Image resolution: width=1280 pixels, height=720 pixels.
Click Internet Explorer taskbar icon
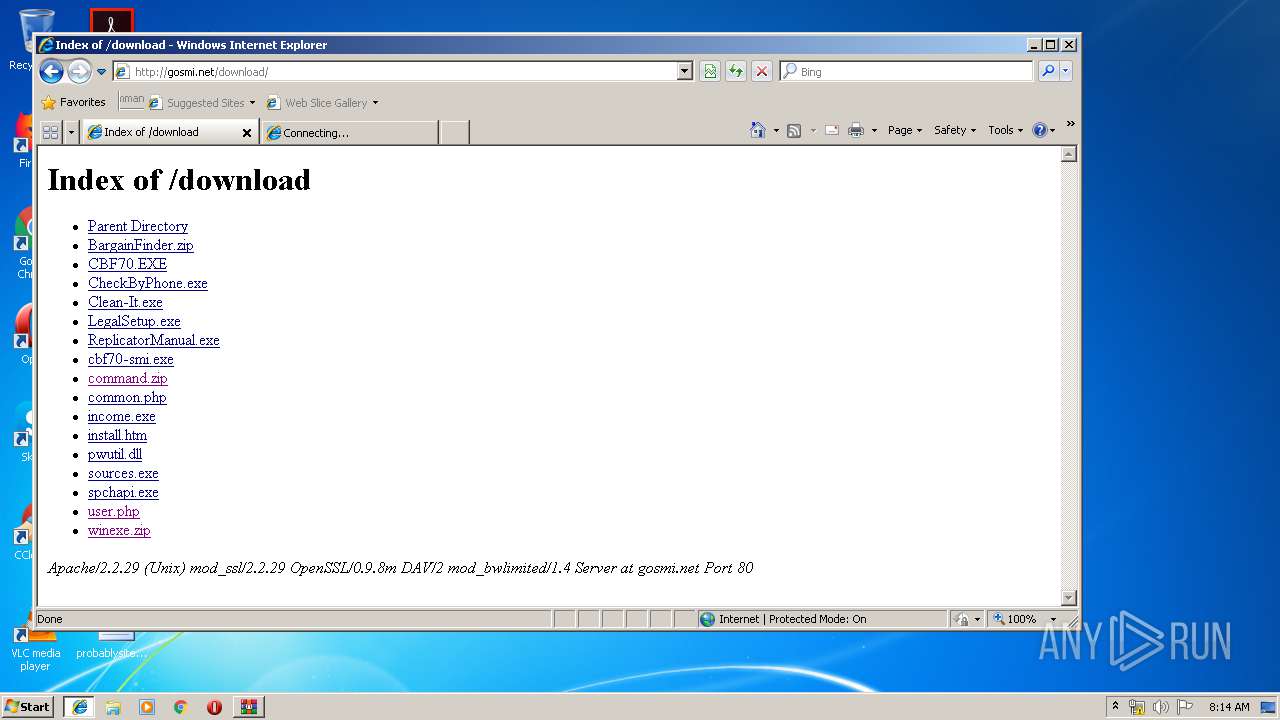[79, 707]
